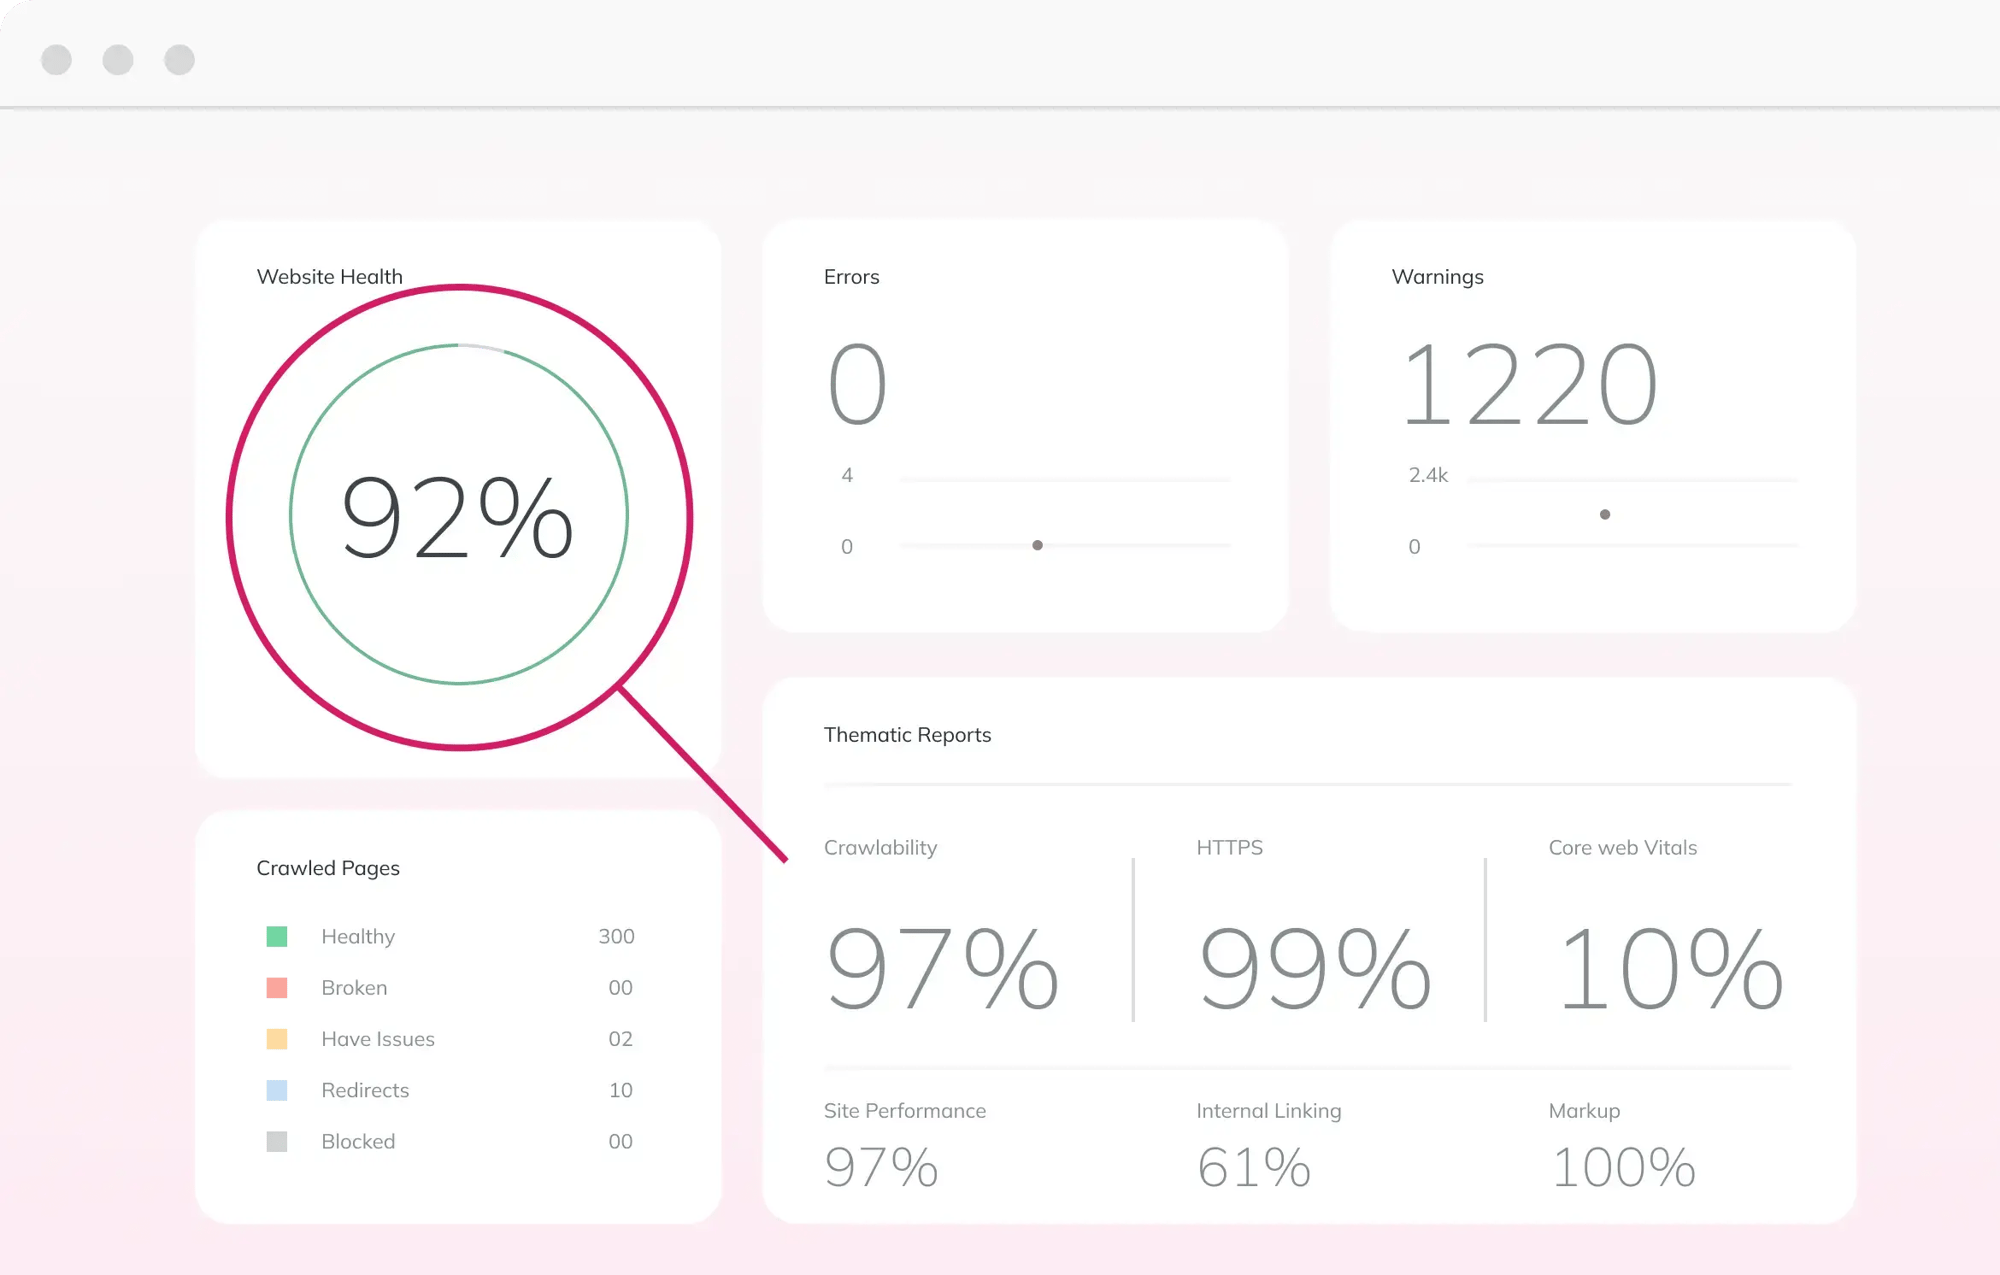Click the first gray window control dot
The image size is (2000, 1275).
[56, 60]
